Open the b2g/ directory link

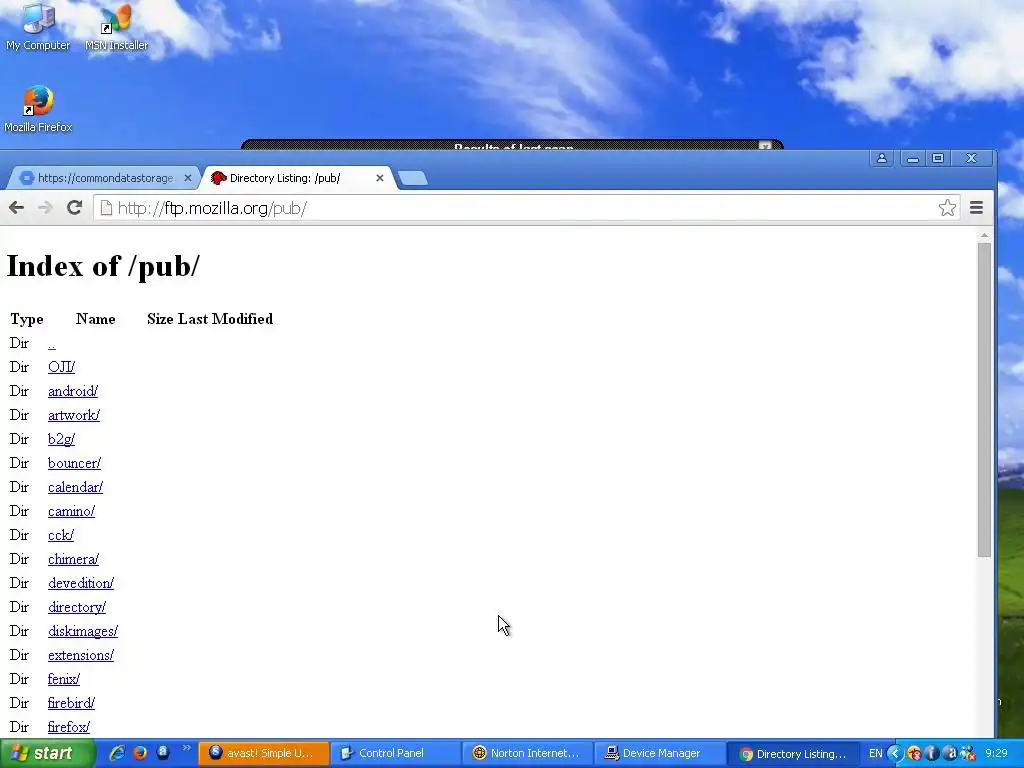[61, 439]
